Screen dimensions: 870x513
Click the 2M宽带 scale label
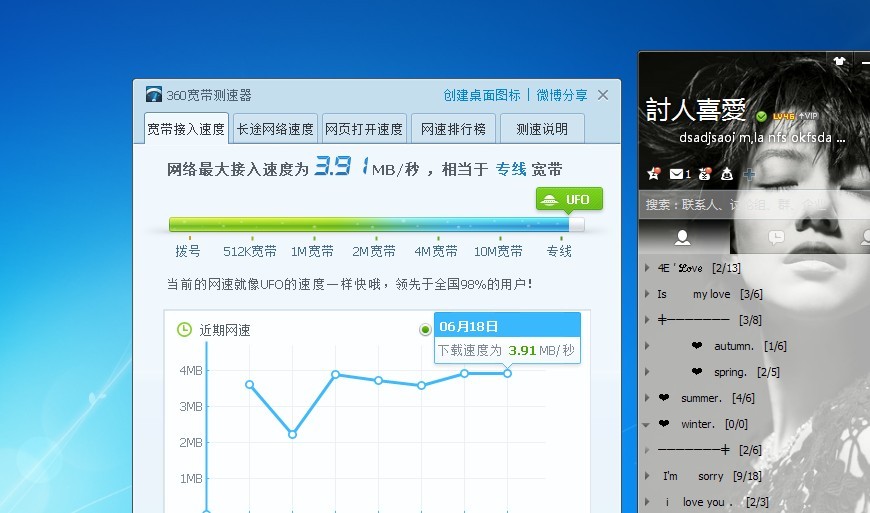coord(374,251)
